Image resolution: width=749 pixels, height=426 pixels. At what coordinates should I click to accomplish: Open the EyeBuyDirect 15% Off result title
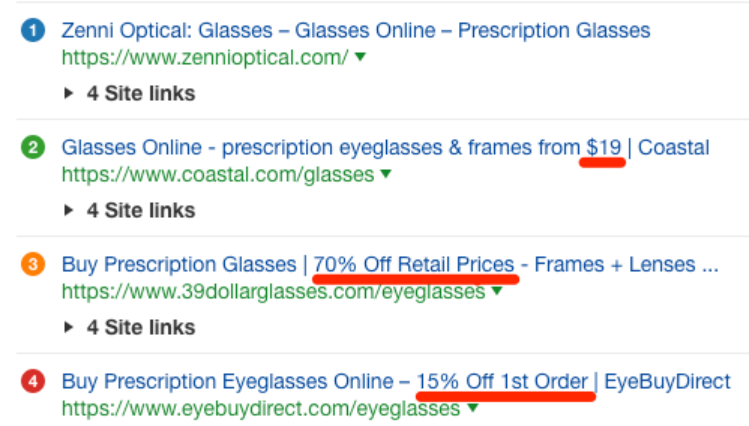coord(396,381)
